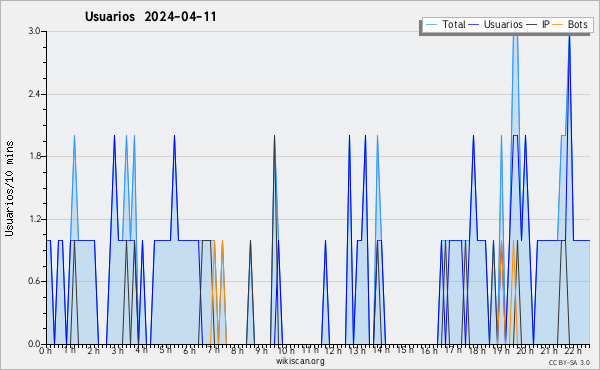The height and width of the screenshot is (370, 600).
Task: Click the '20 h' x-axis label
Action: pyautogui.click(x=525, y=350)
